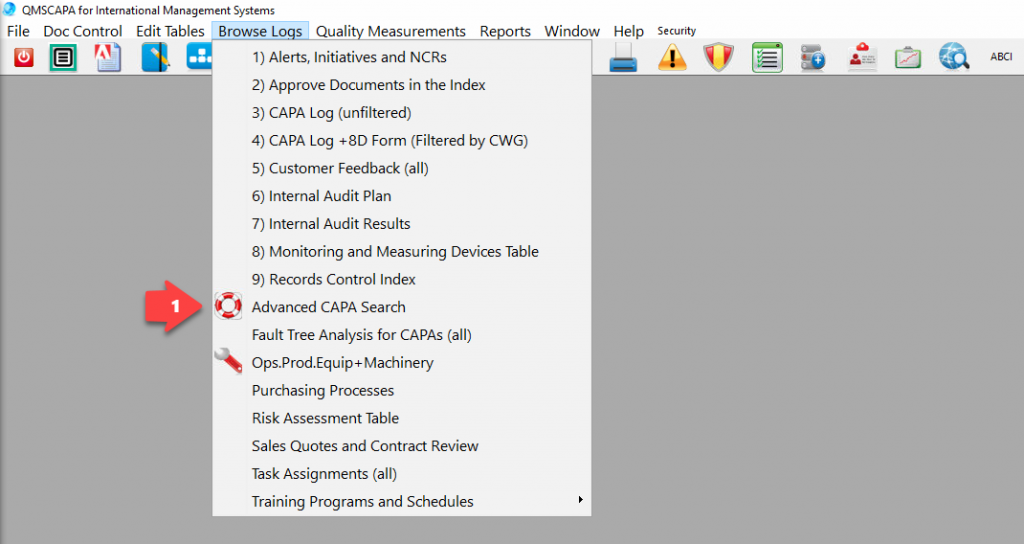Click the green document list toolbar icon
Viewport: 1024px width, 544px height.
(x=63, y=57)
